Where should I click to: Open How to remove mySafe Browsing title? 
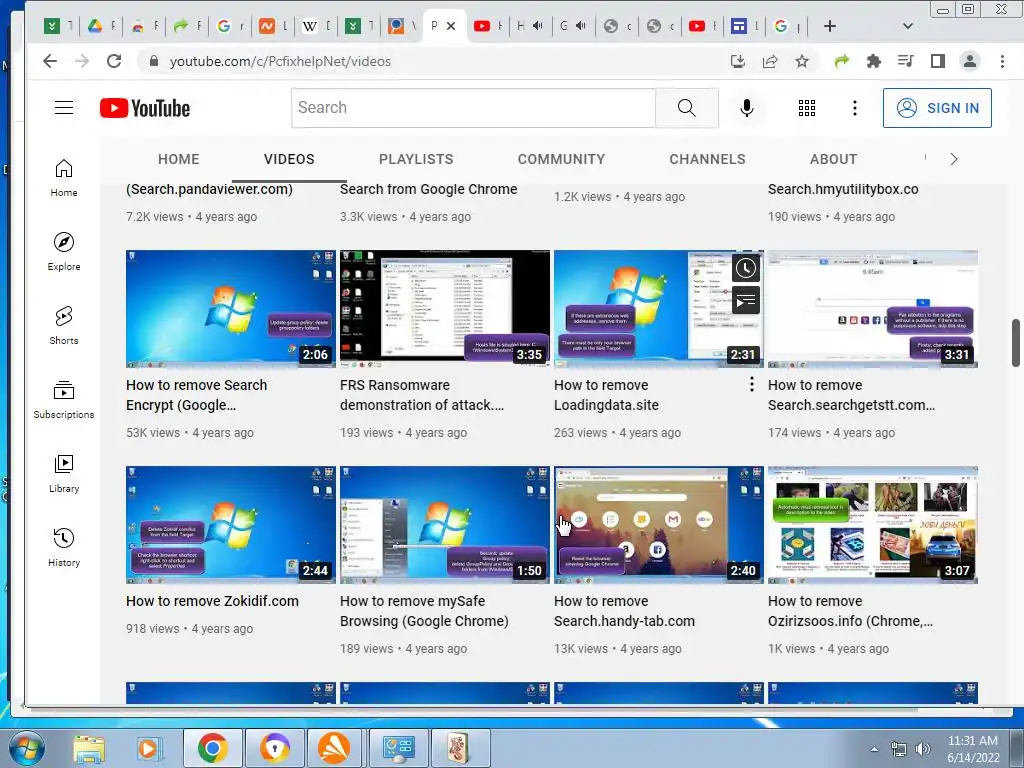point(424,611)
